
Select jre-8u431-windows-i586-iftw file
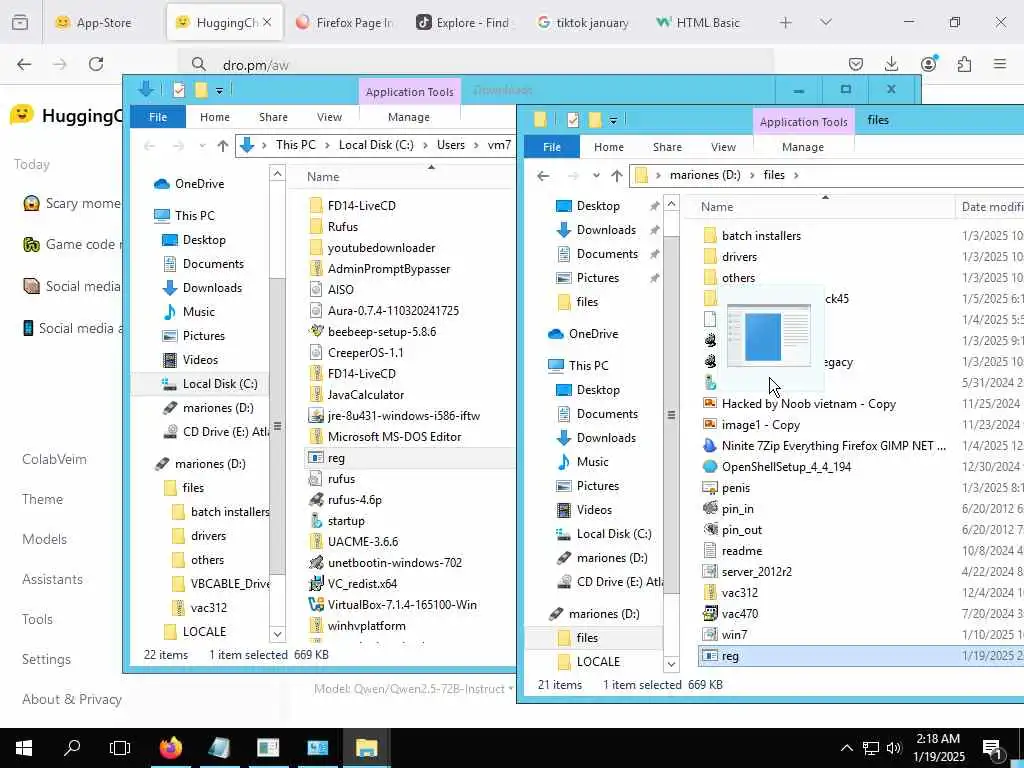coord(403,416)
